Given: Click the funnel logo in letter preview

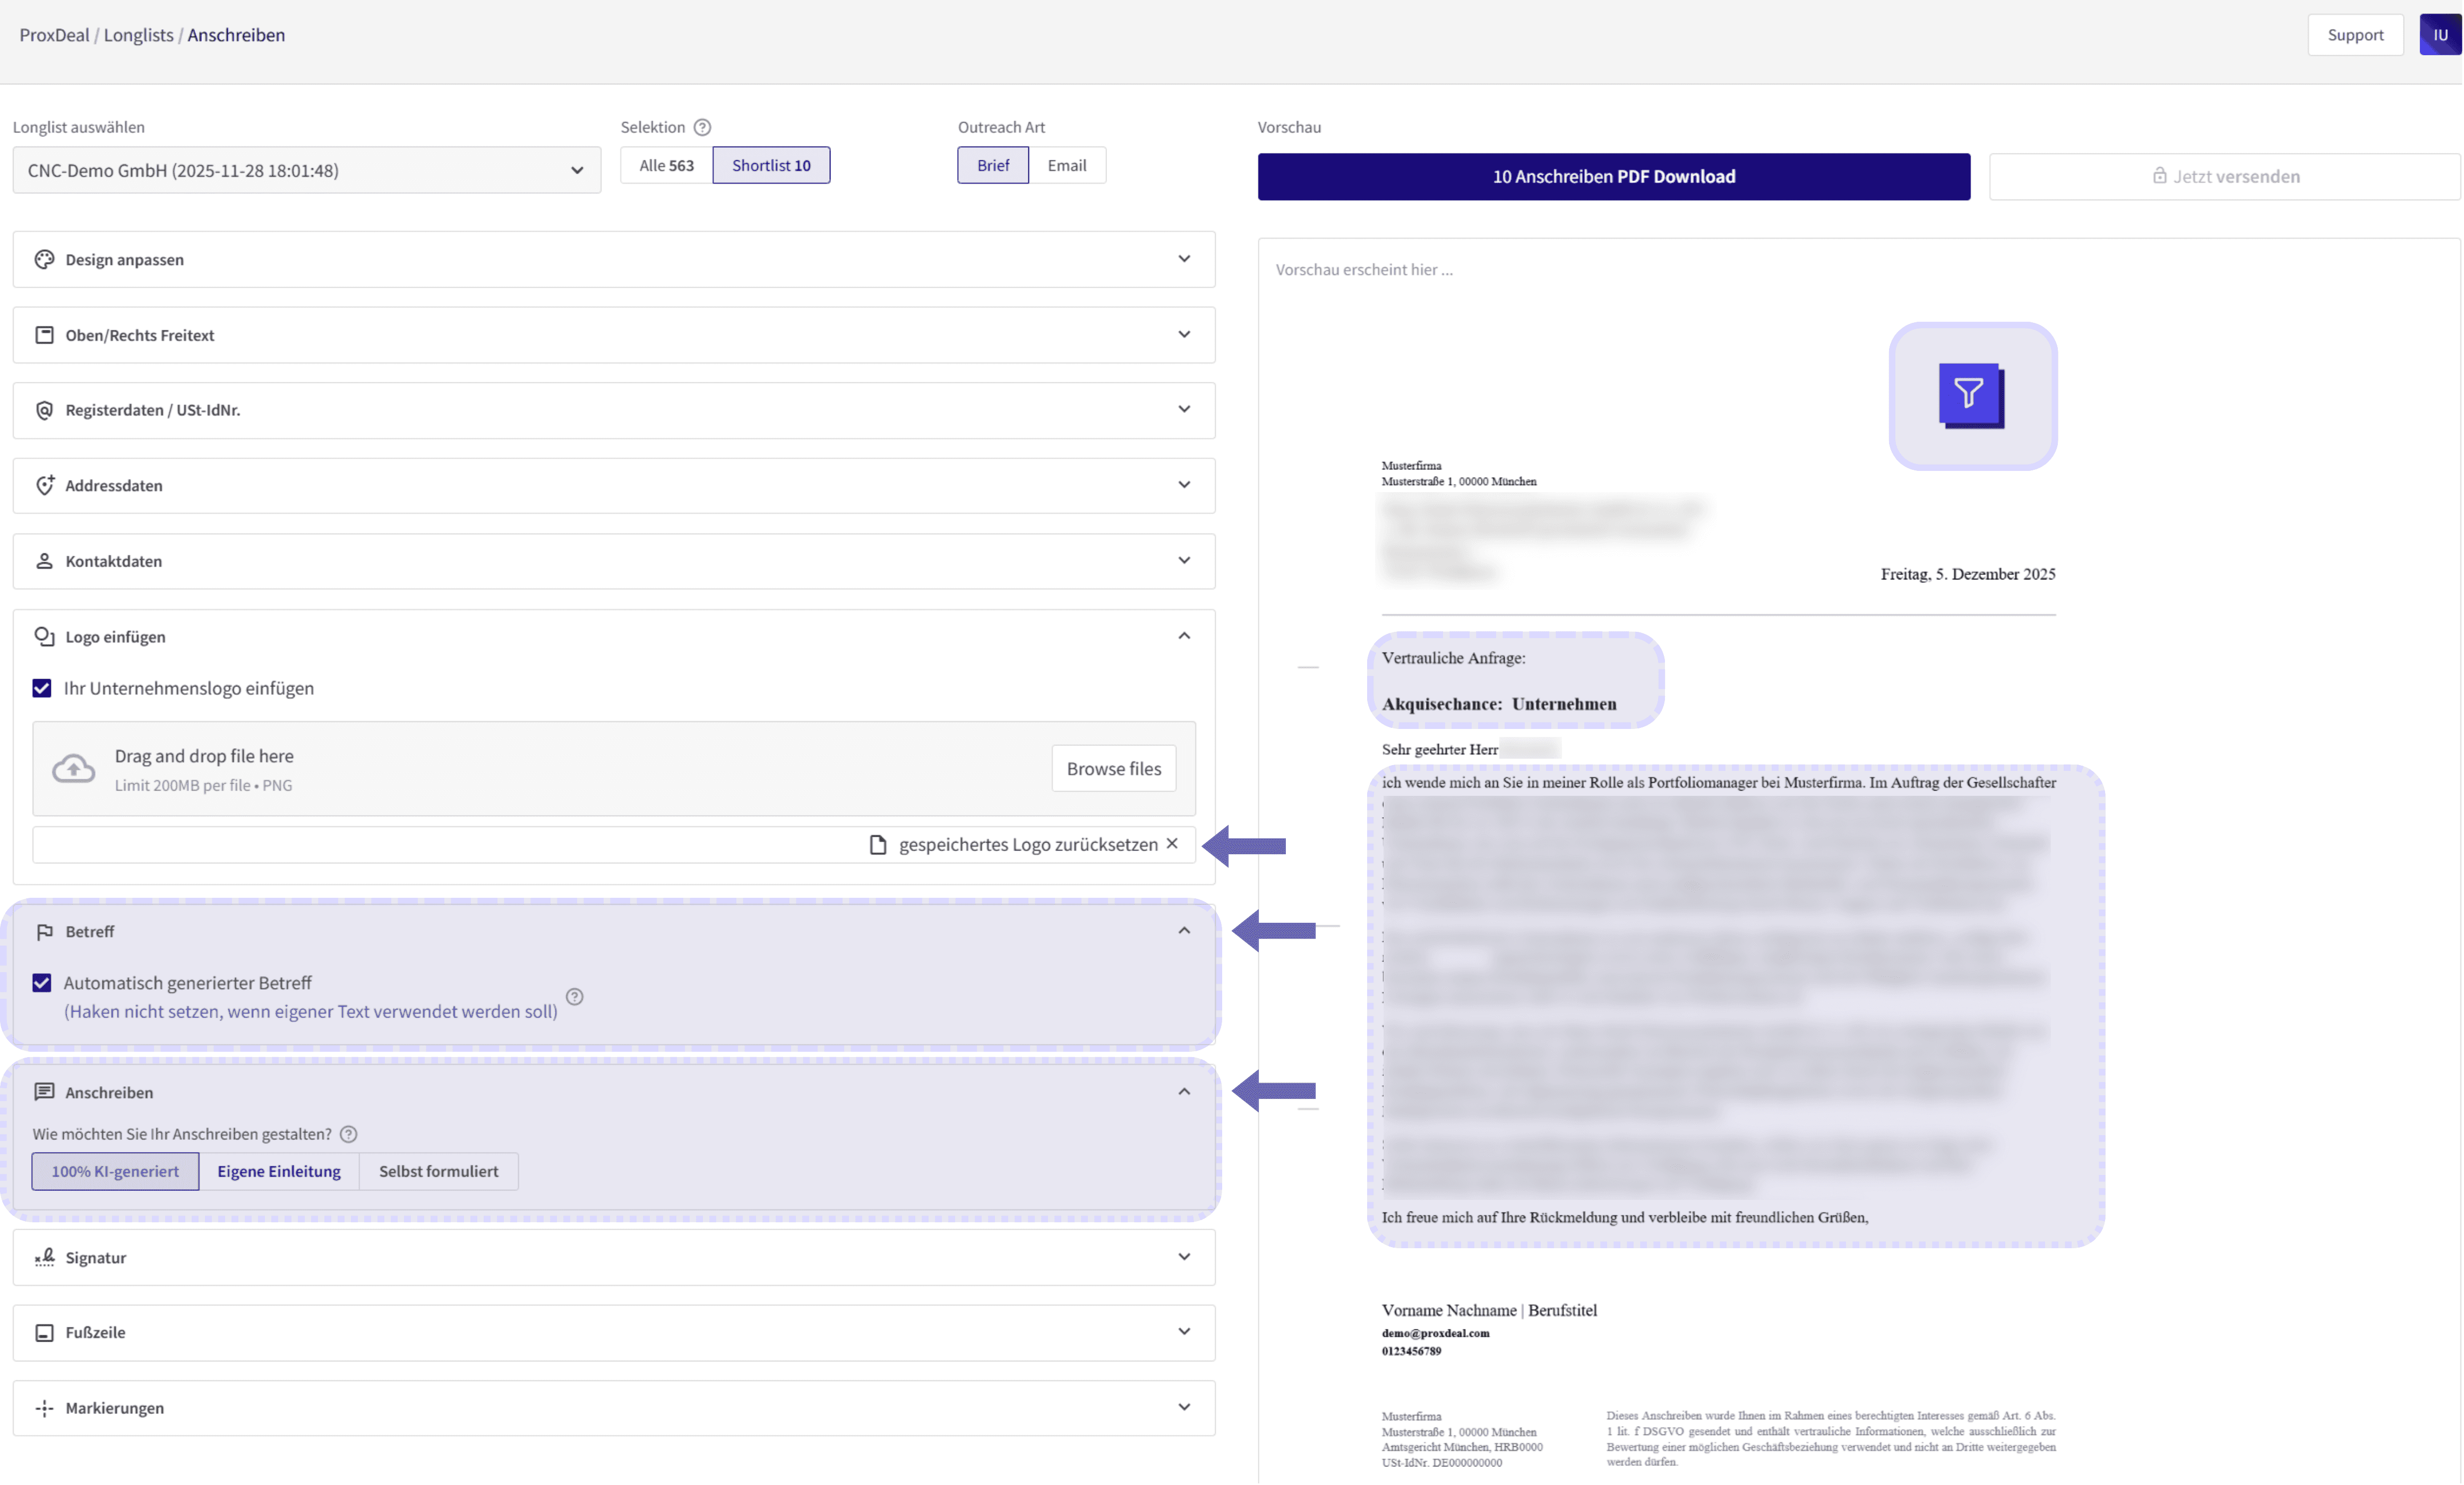Looking at the screenshot, I should pyautogui.click(x=1970, y=395).
